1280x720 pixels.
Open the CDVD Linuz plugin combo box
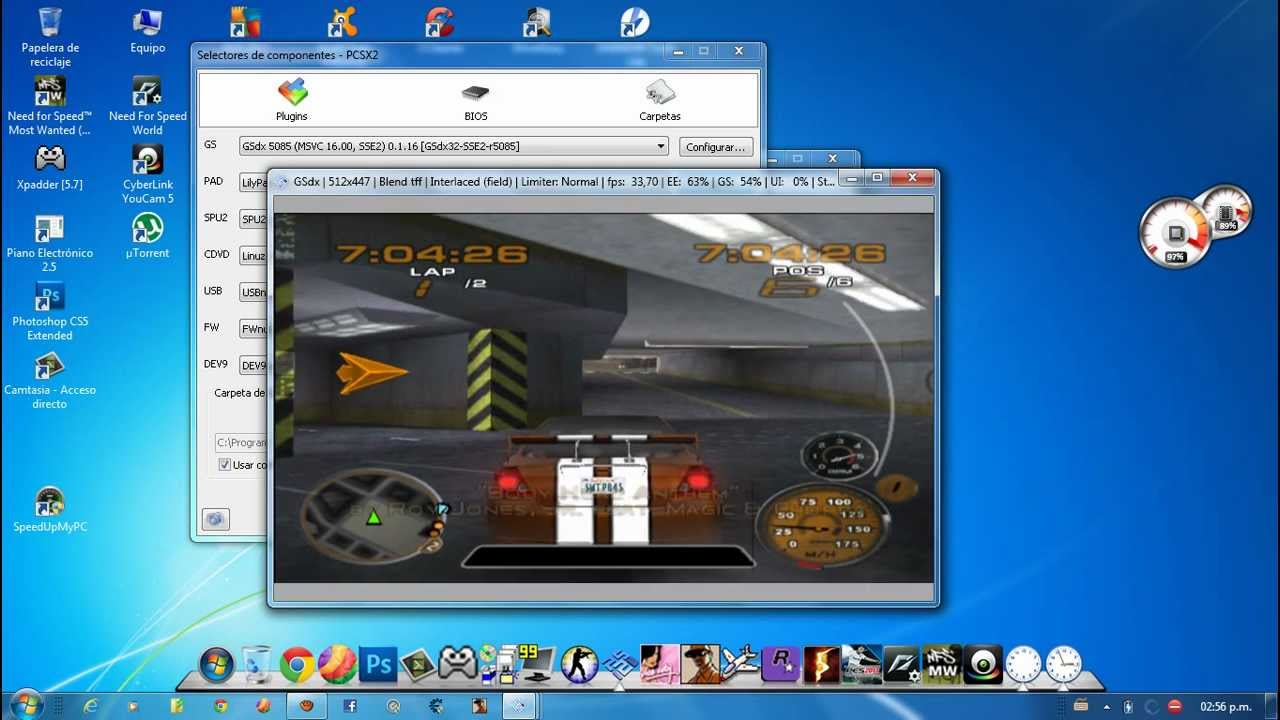pos(253,255)
